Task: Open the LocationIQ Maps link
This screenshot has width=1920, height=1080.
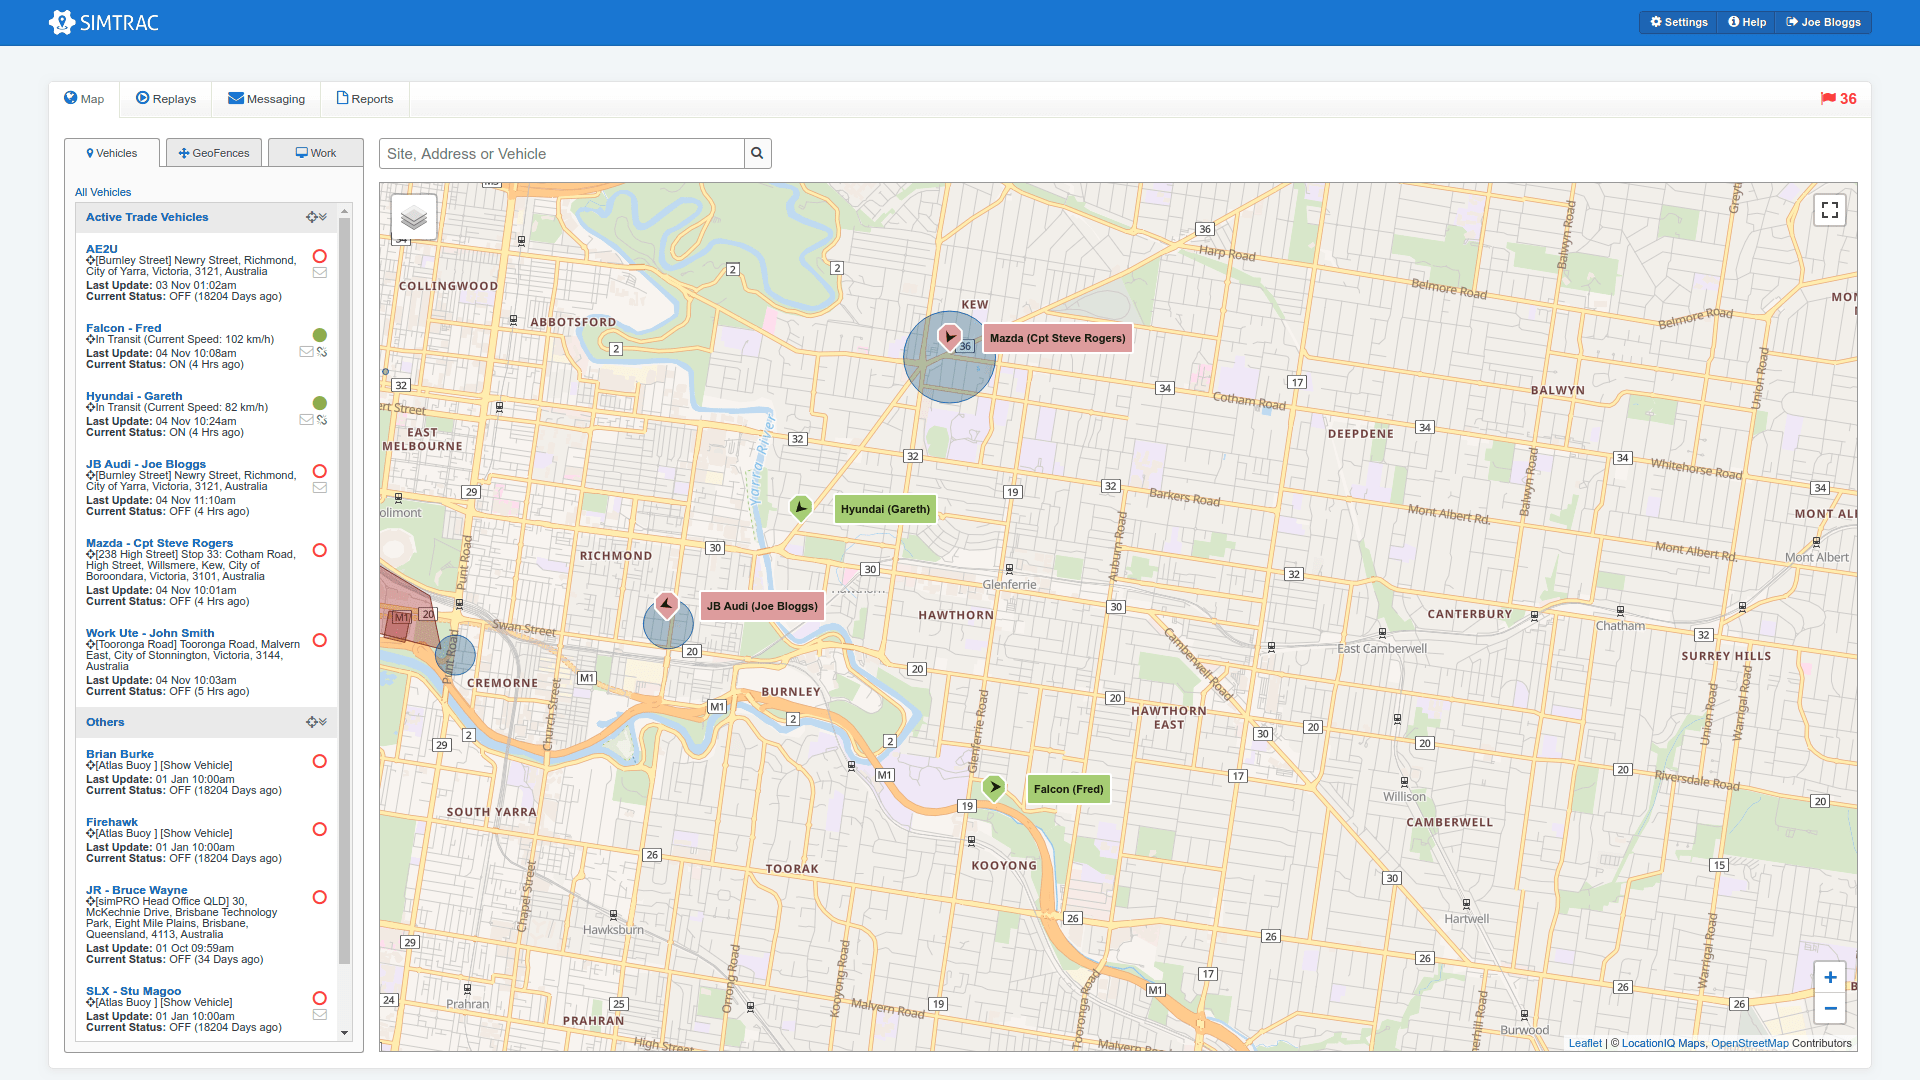Action: click(x=1663, y=1043)
